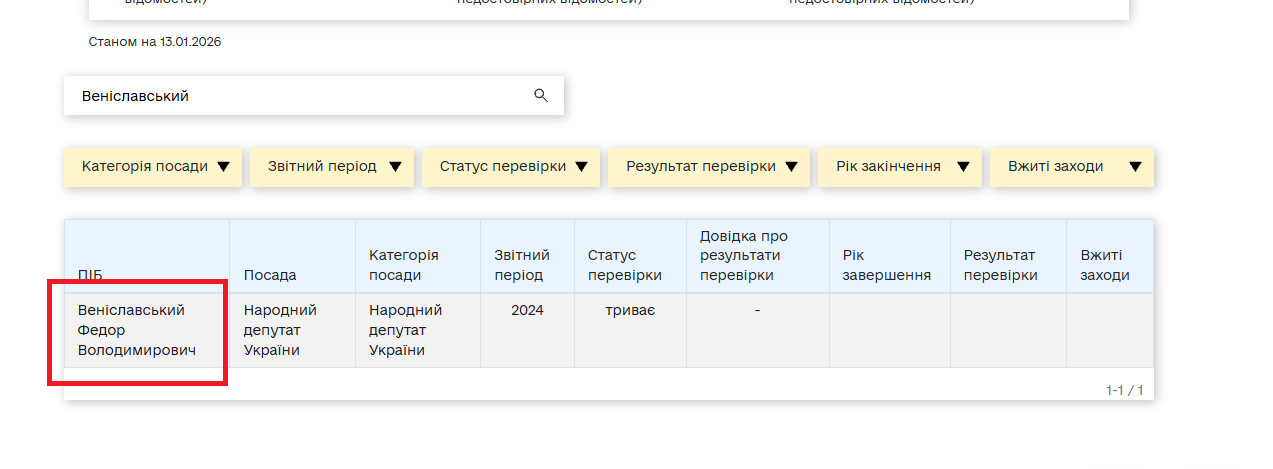The height and width of the screenshot is (469, 1273).
Task: Open the Статус перевірки filter dropdown
Action: pyautogui.click(x=512, y=167)
